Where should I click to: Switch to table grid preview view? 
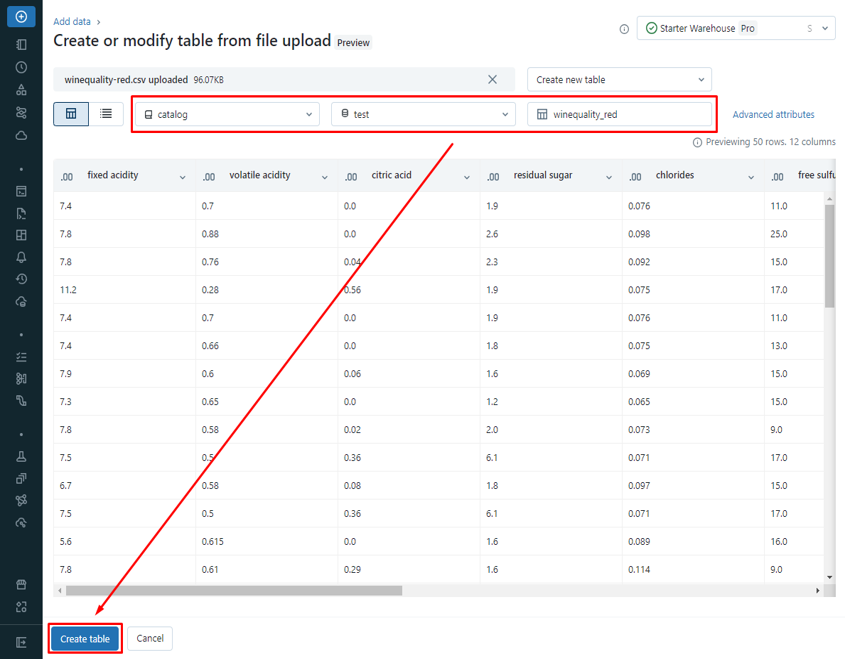point(71,114)
